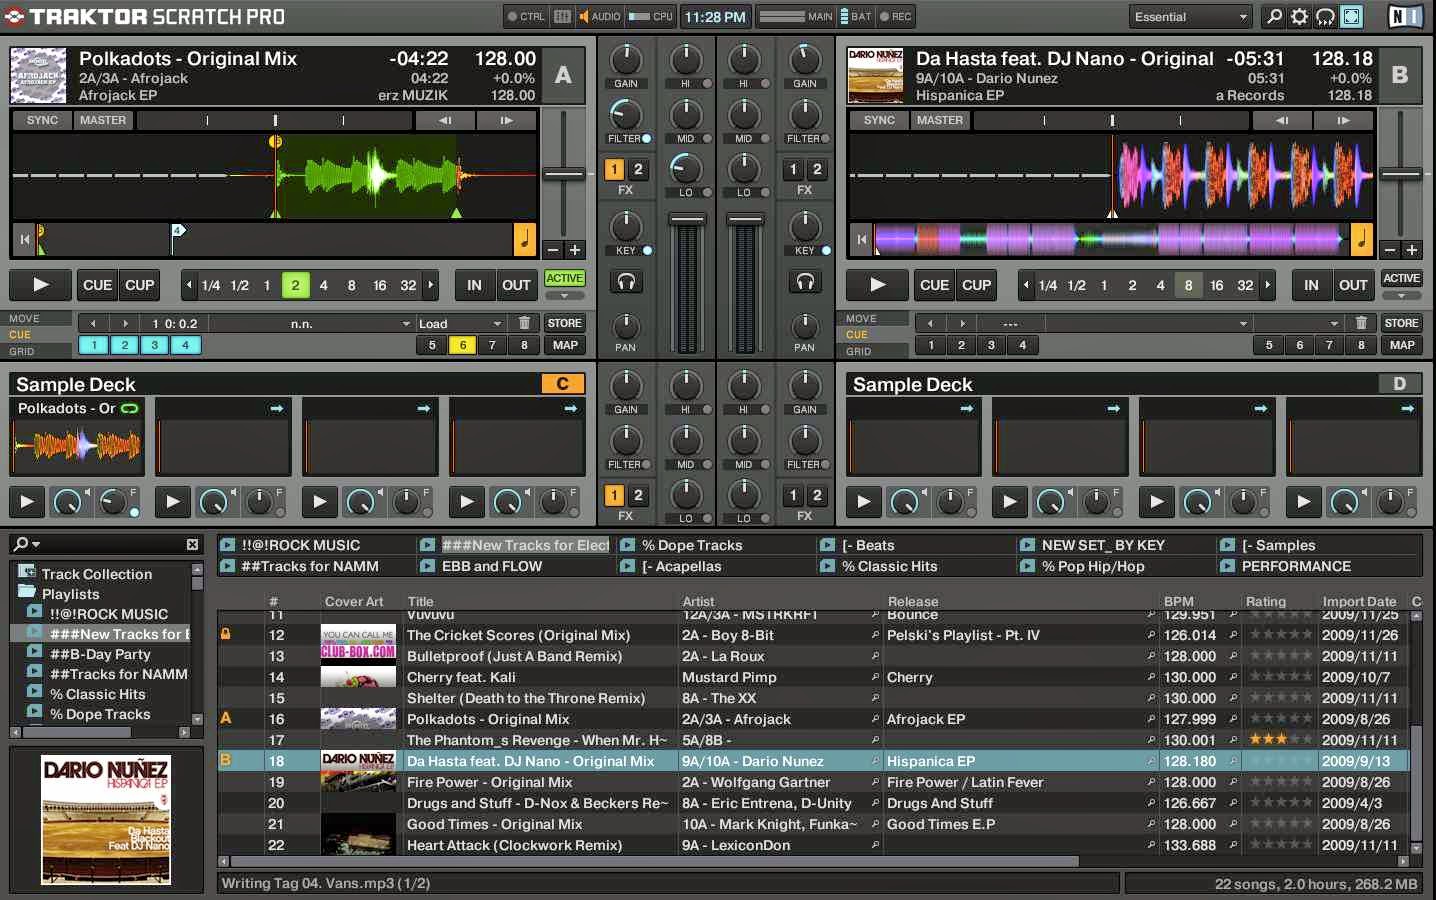Toggle loop ACTIVE on Deck B
Image resolution: width=1436 pixels, height=900 pixels.
click(1401, 278)
